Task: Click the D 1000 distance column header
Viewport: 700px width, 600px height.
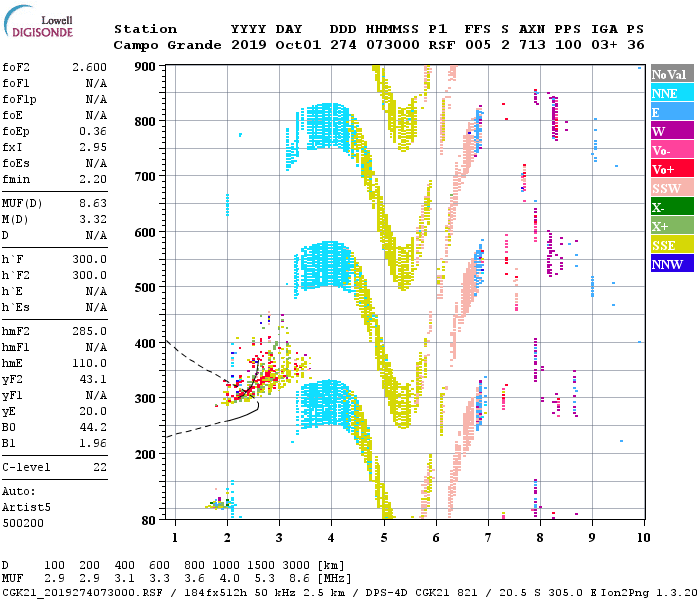Action: 226,566
